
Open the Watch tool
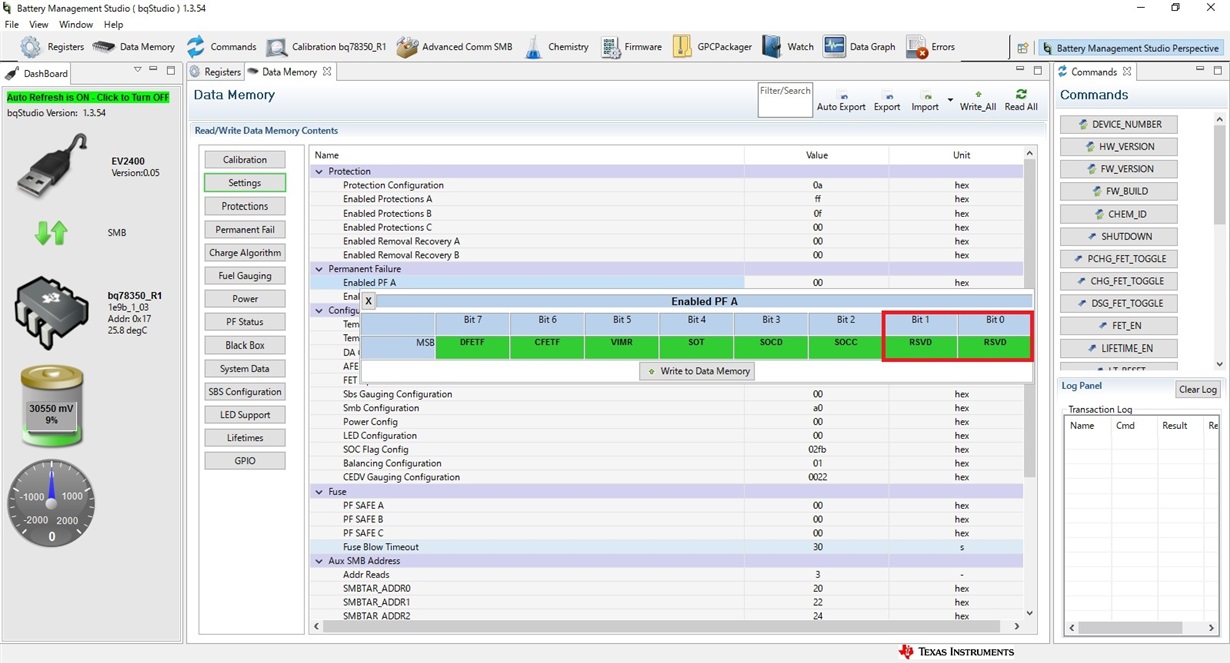(788, 47)
